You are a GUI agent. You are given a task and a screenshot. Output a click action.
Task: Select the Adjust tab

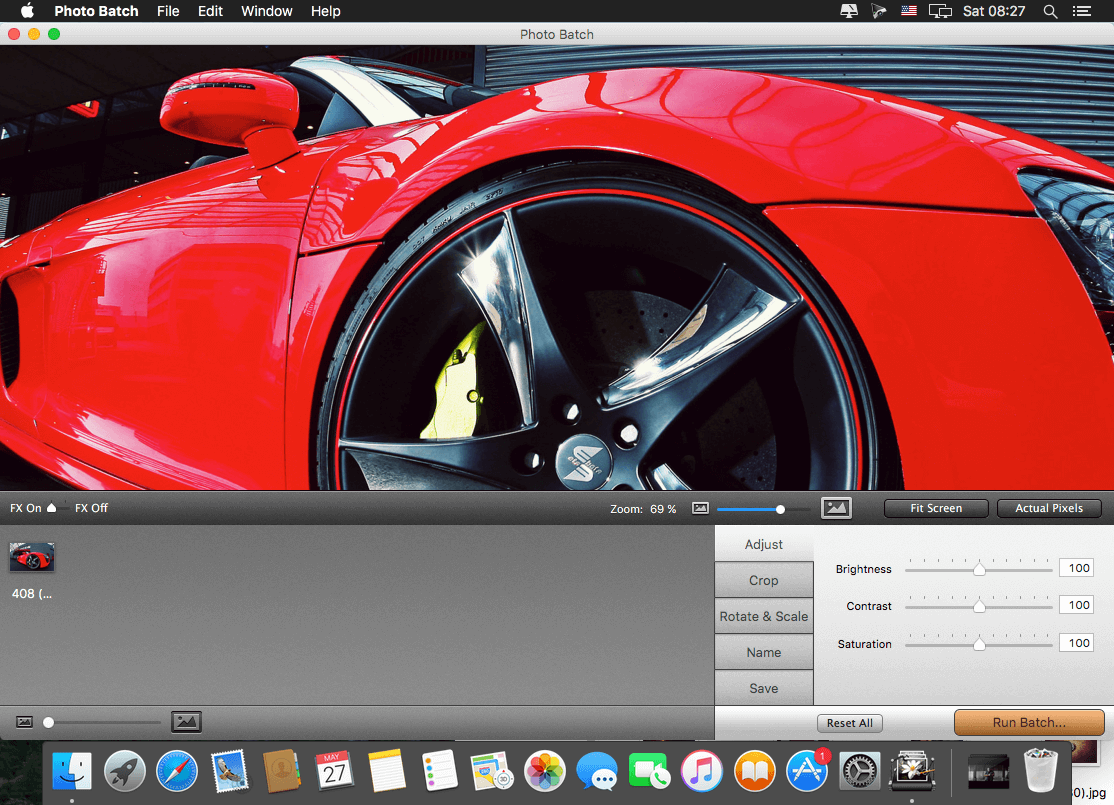[764, 544]
